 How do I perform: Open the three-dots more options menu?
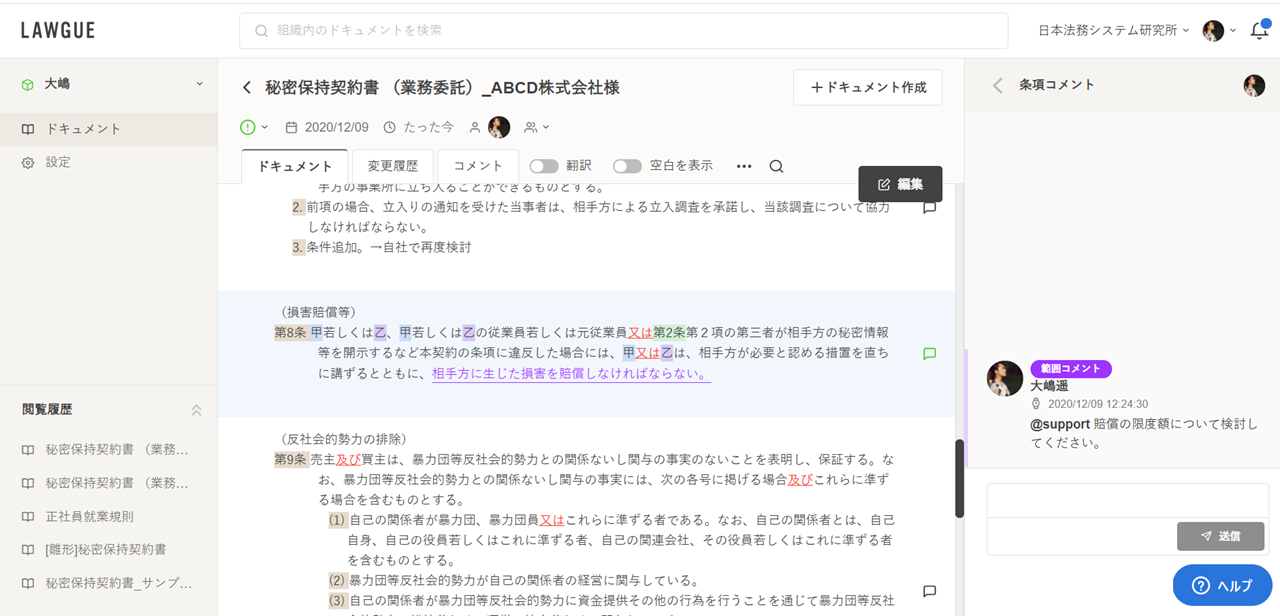(744, 166)
